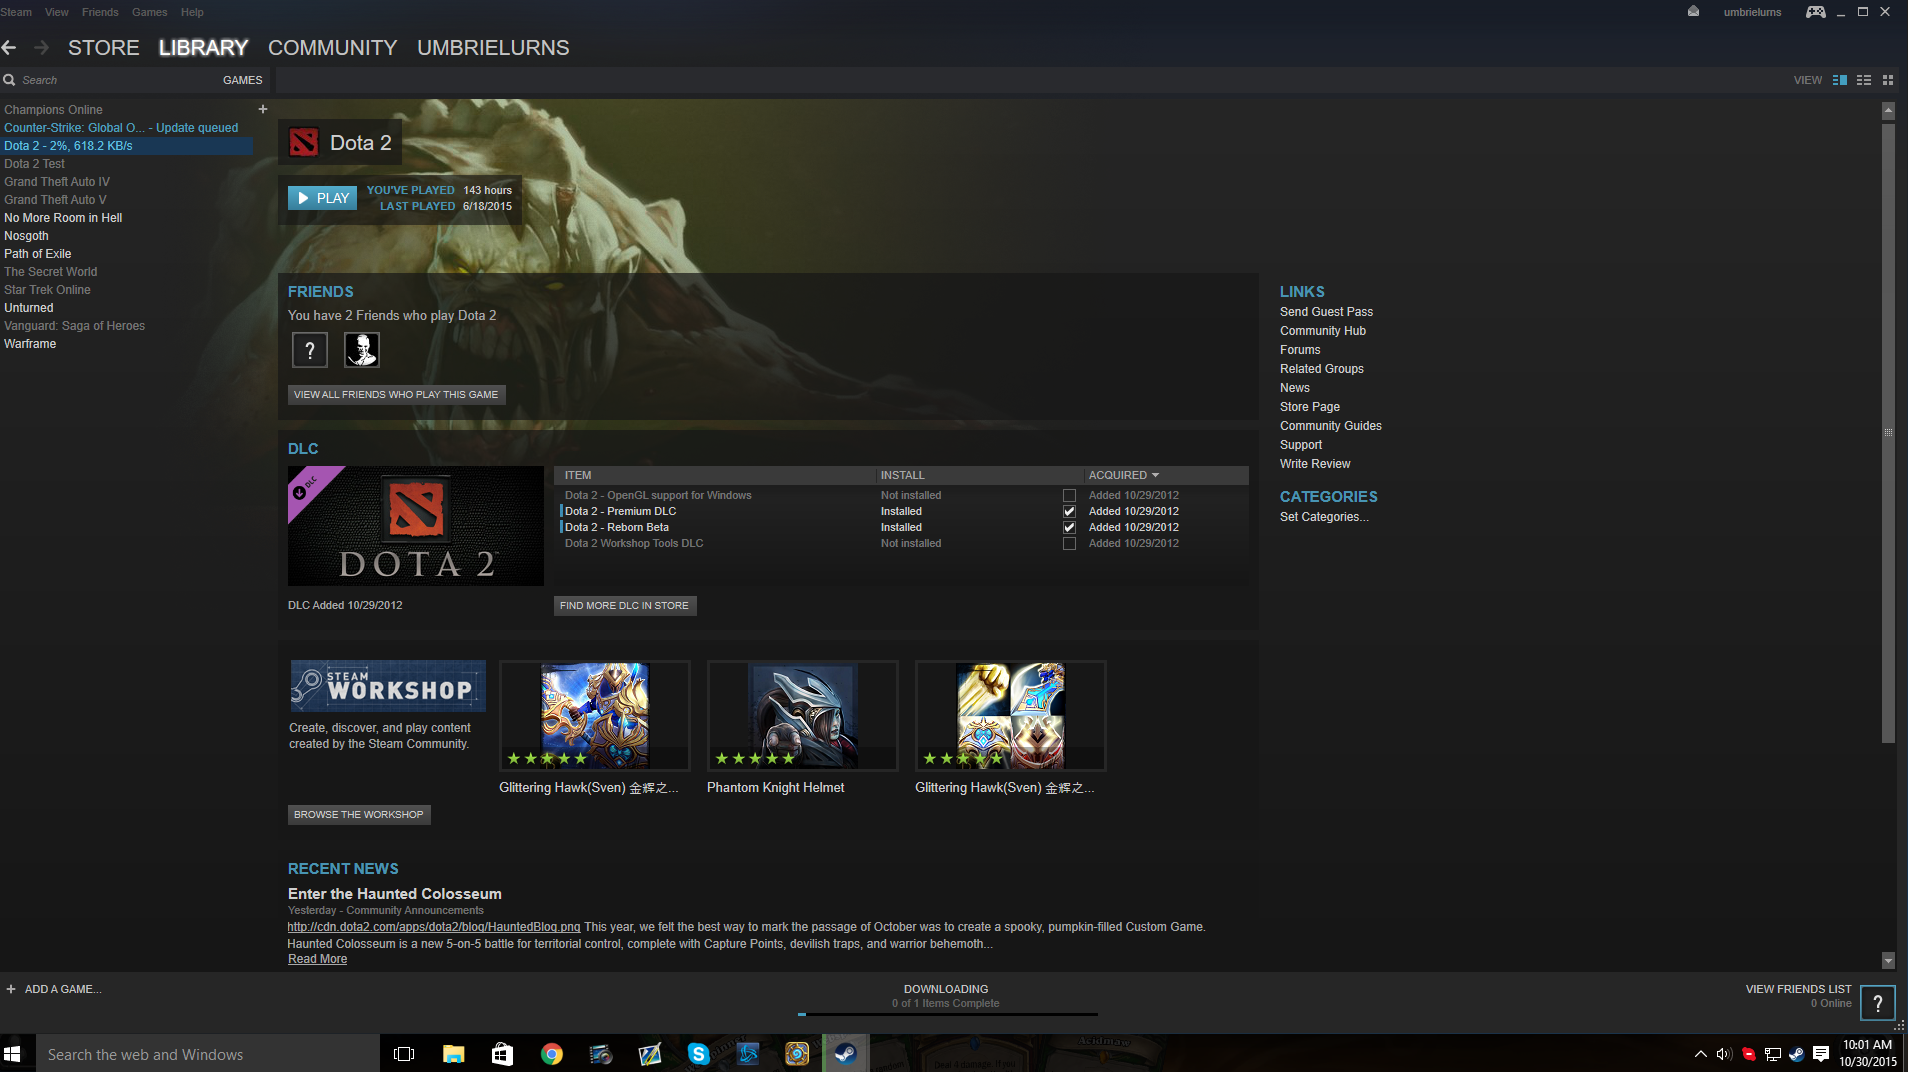1908x1072 pixels.
Task: Uncheck the Dota 2 Reborn Beta checkbox
Action: pos(1069,527)
